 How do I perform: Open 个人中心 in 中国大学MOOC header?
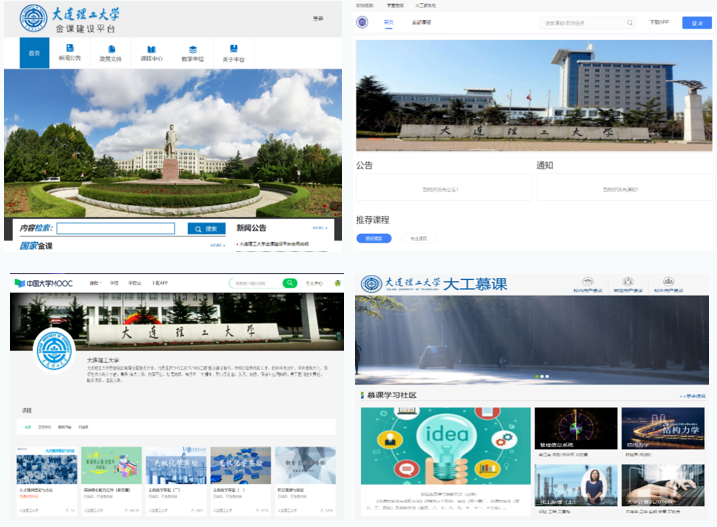pos(314,284)
